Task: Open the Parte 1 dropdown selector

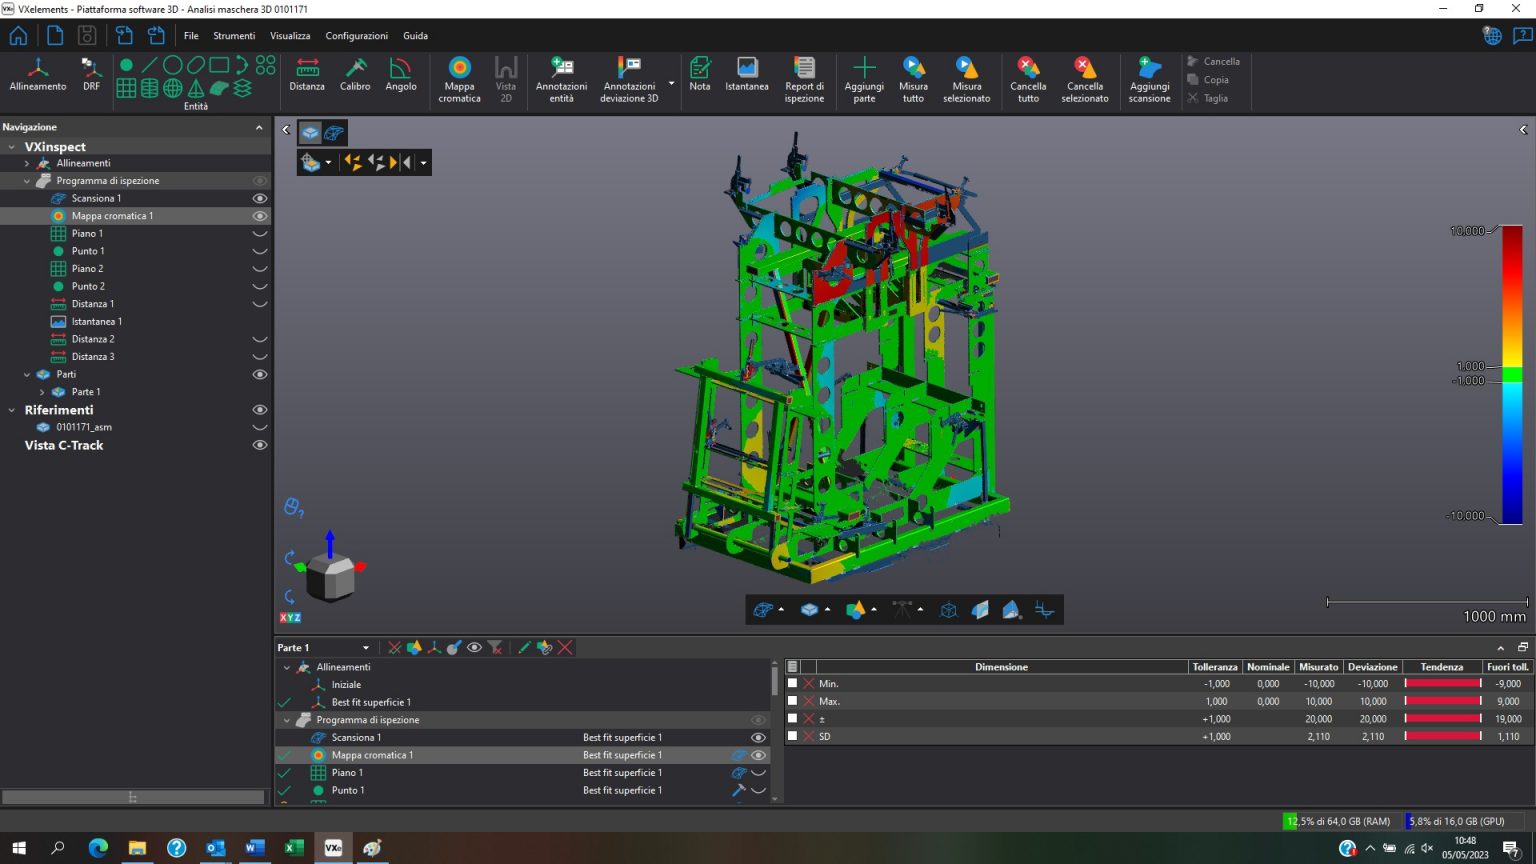Action: [x=365, y=647]
